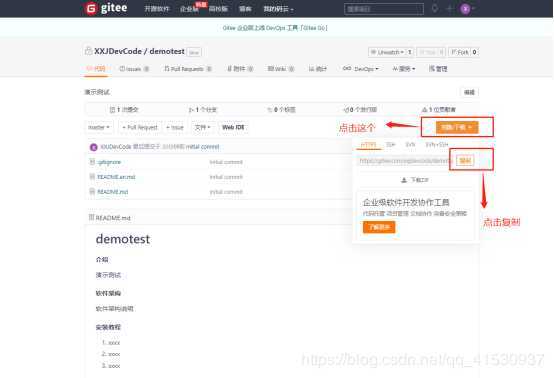This screenshot has width=554, height=378.
Task: Open the README.en.md file
Action: [116, 177]
